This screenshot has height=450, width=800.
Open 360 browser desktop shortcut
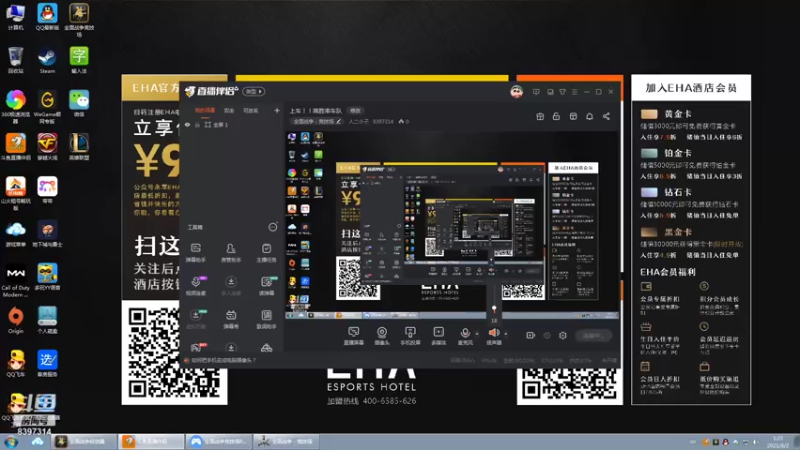tap(16, 107)
